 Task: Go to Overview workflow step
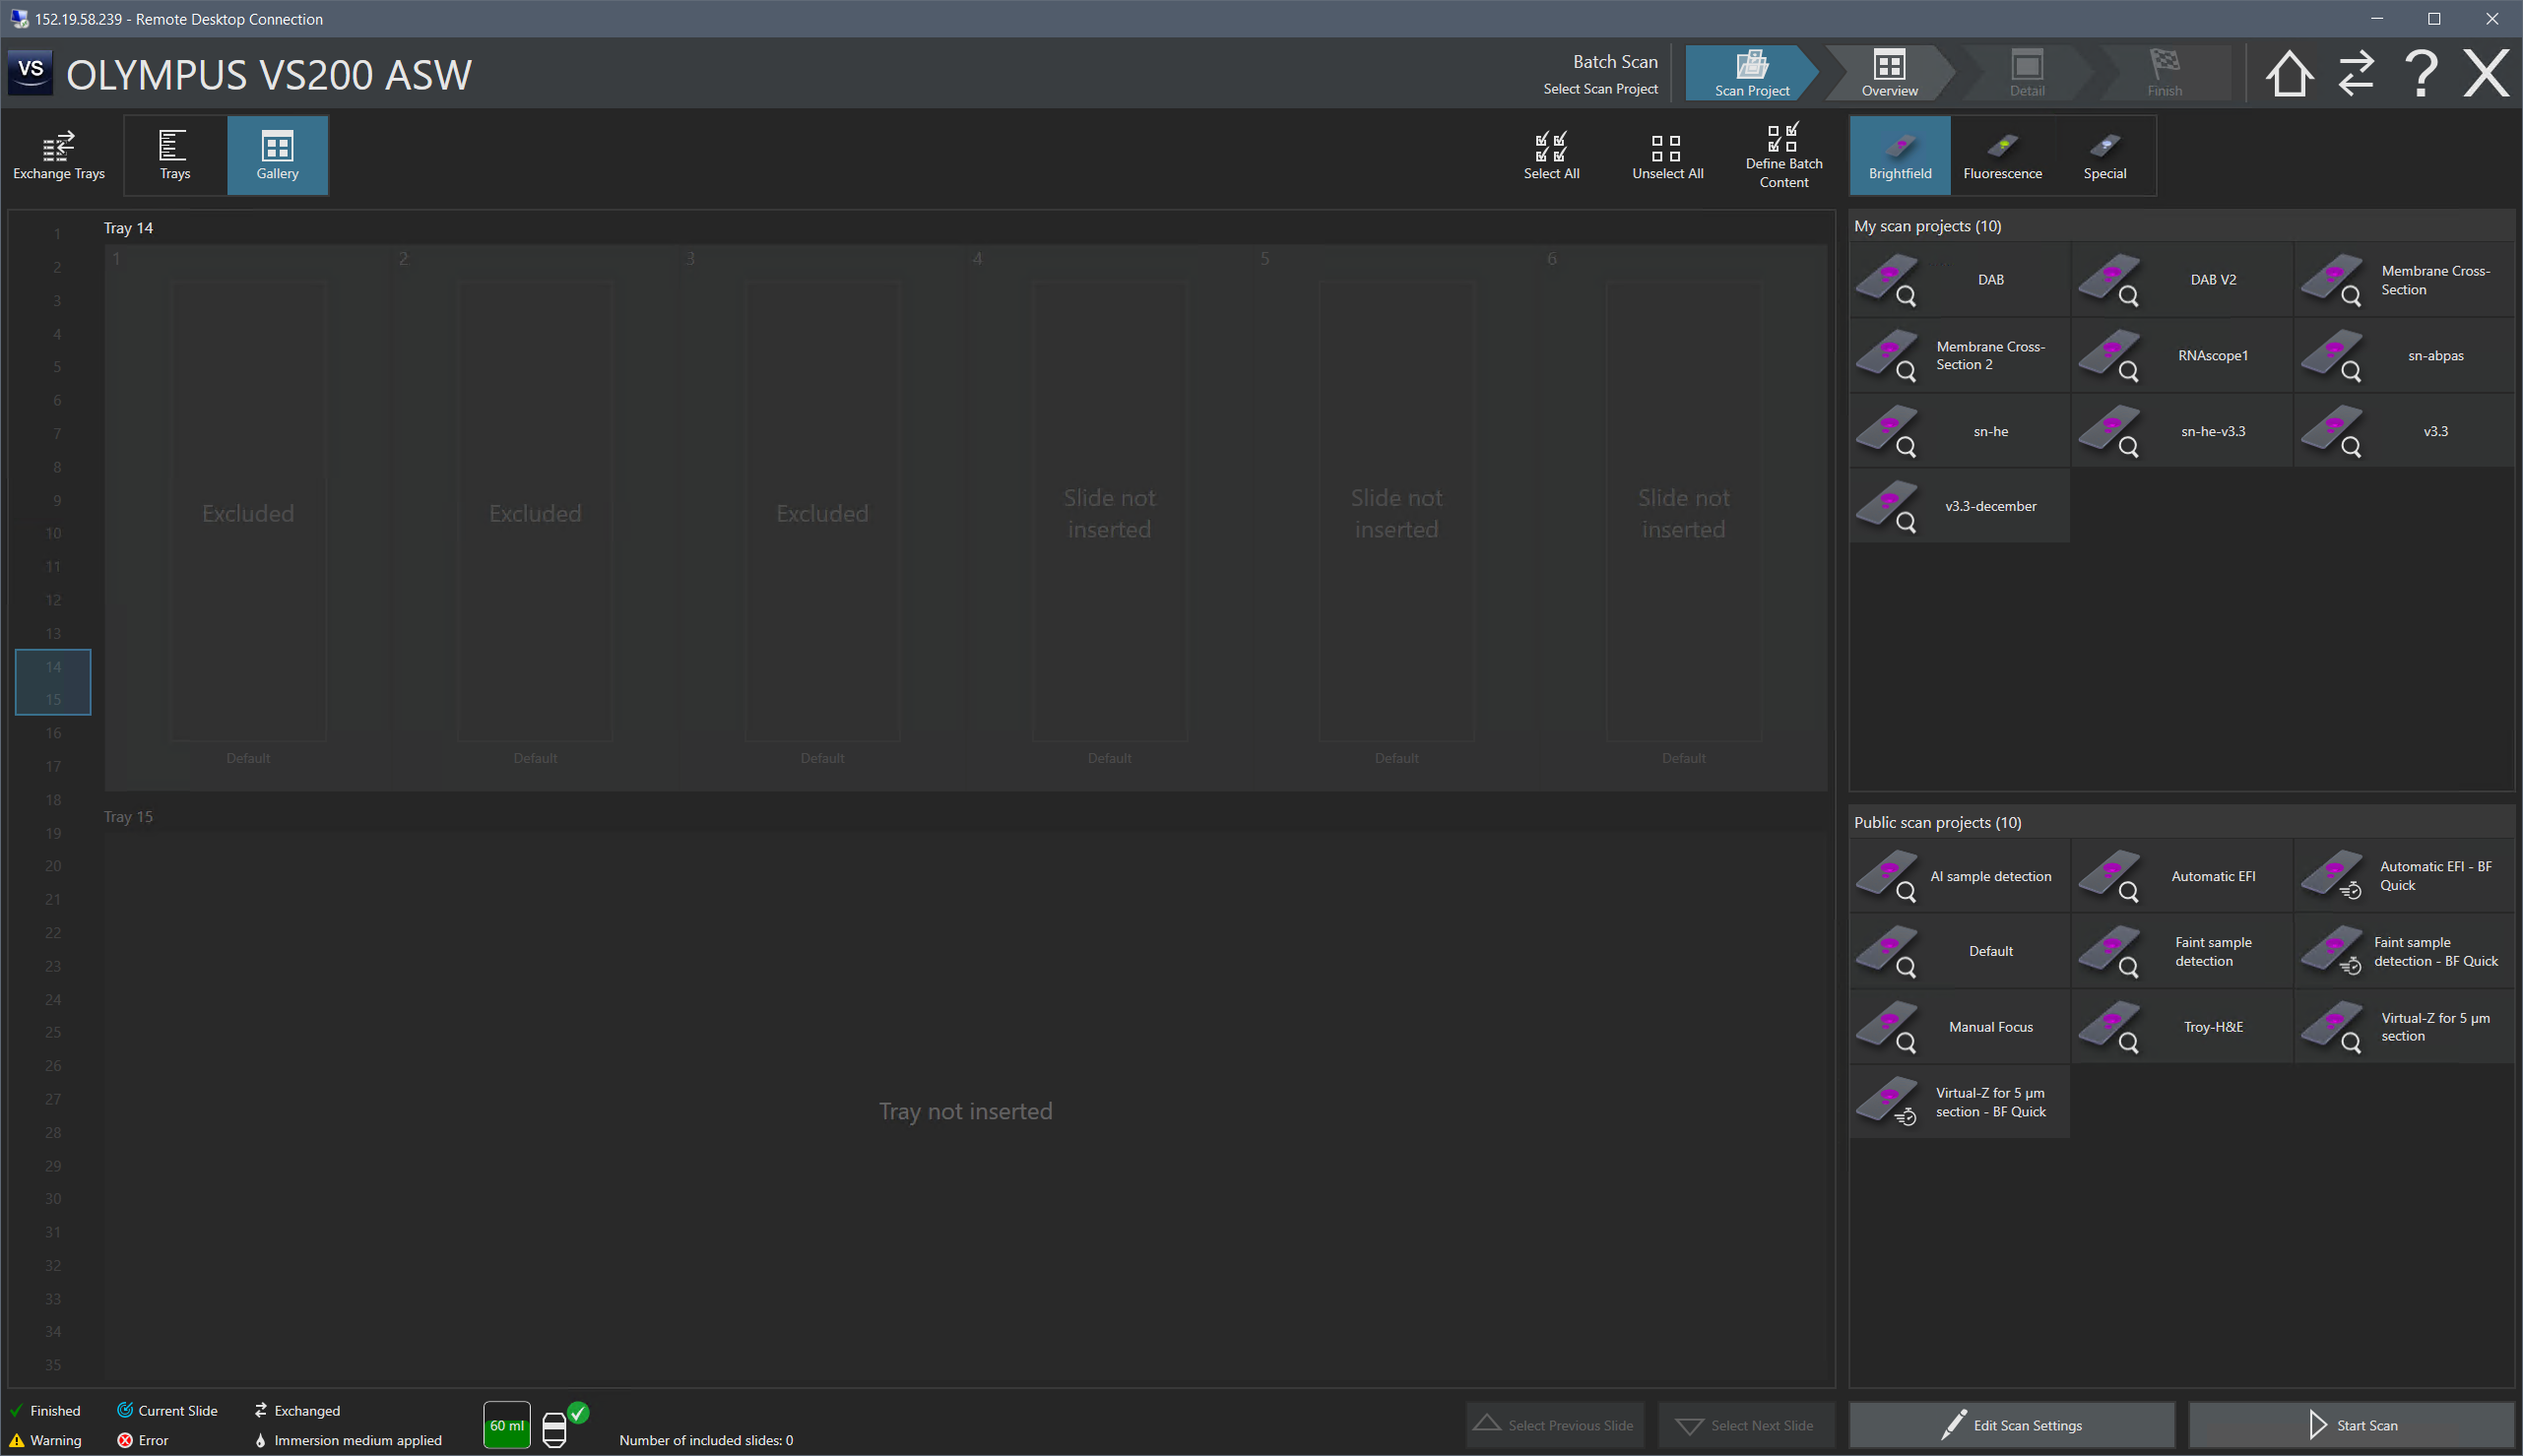pos(1888,73)
